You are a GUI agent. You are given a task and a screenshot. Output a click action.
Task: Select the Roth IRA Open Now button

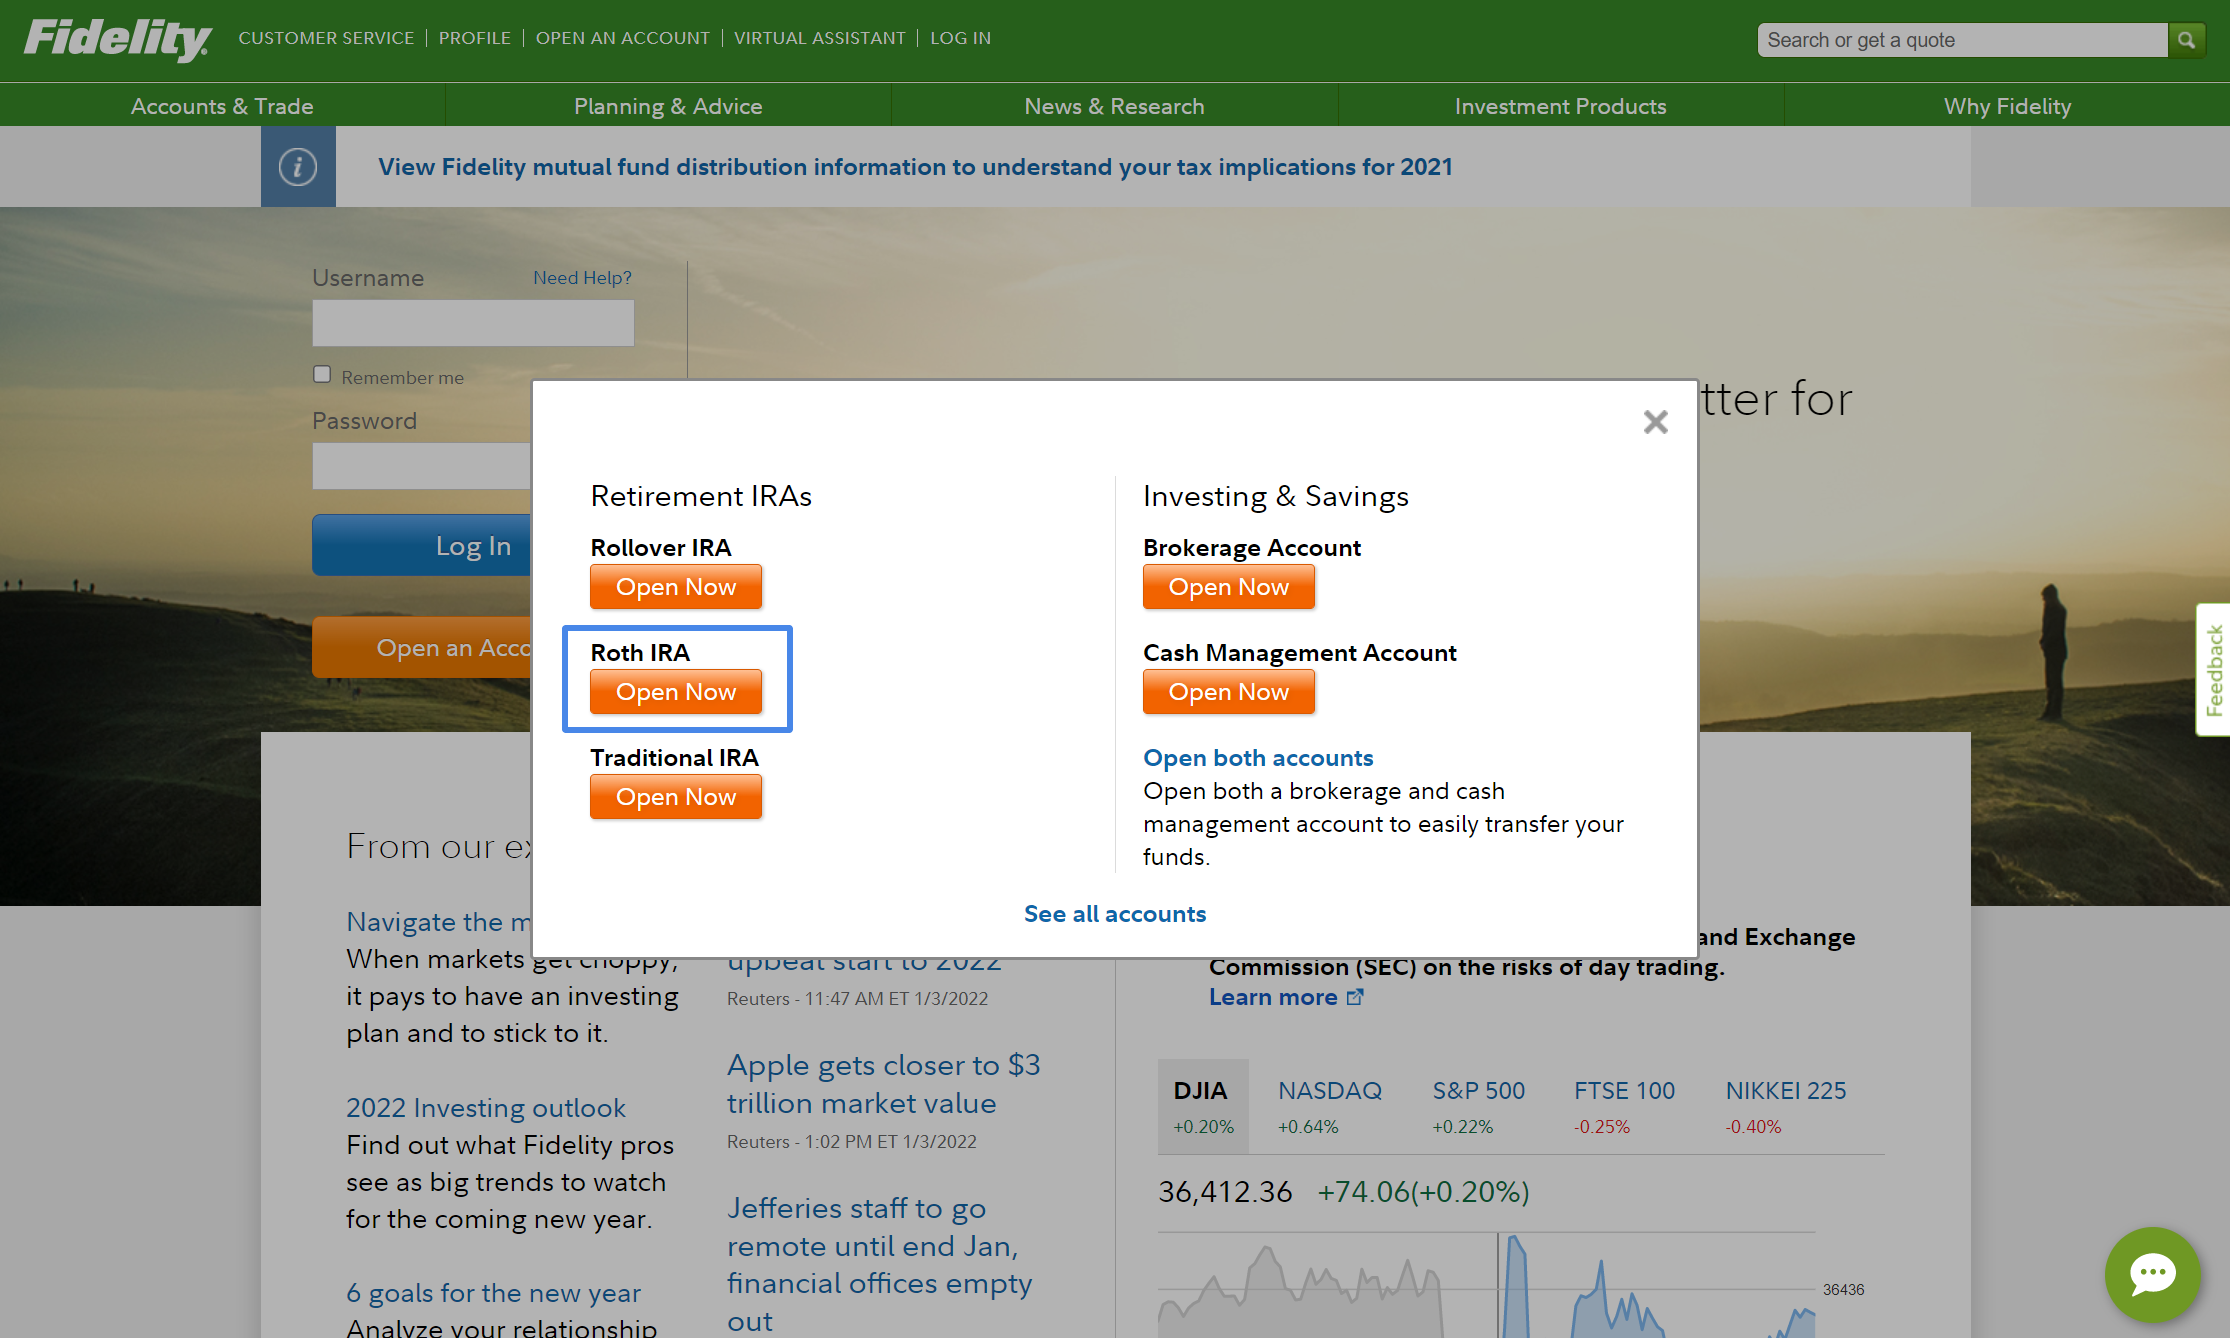coord(675,691)
